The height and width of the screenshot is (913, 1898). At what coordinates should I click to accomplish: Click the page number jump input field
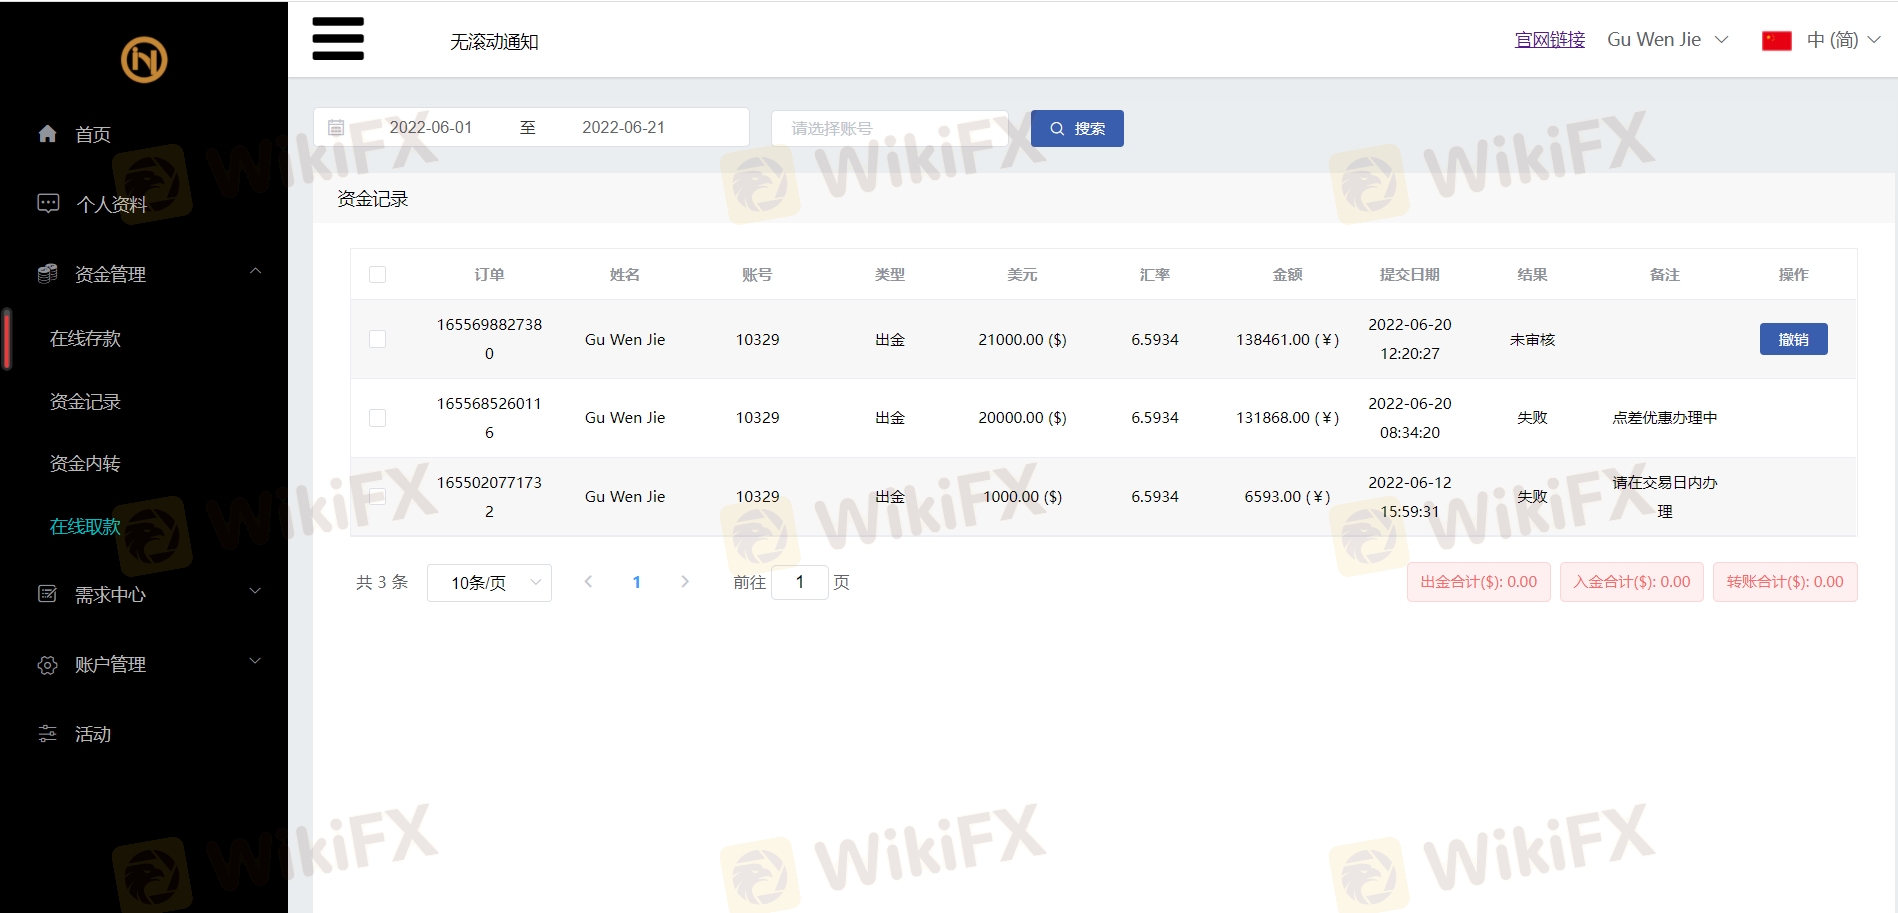click(800, 582)
